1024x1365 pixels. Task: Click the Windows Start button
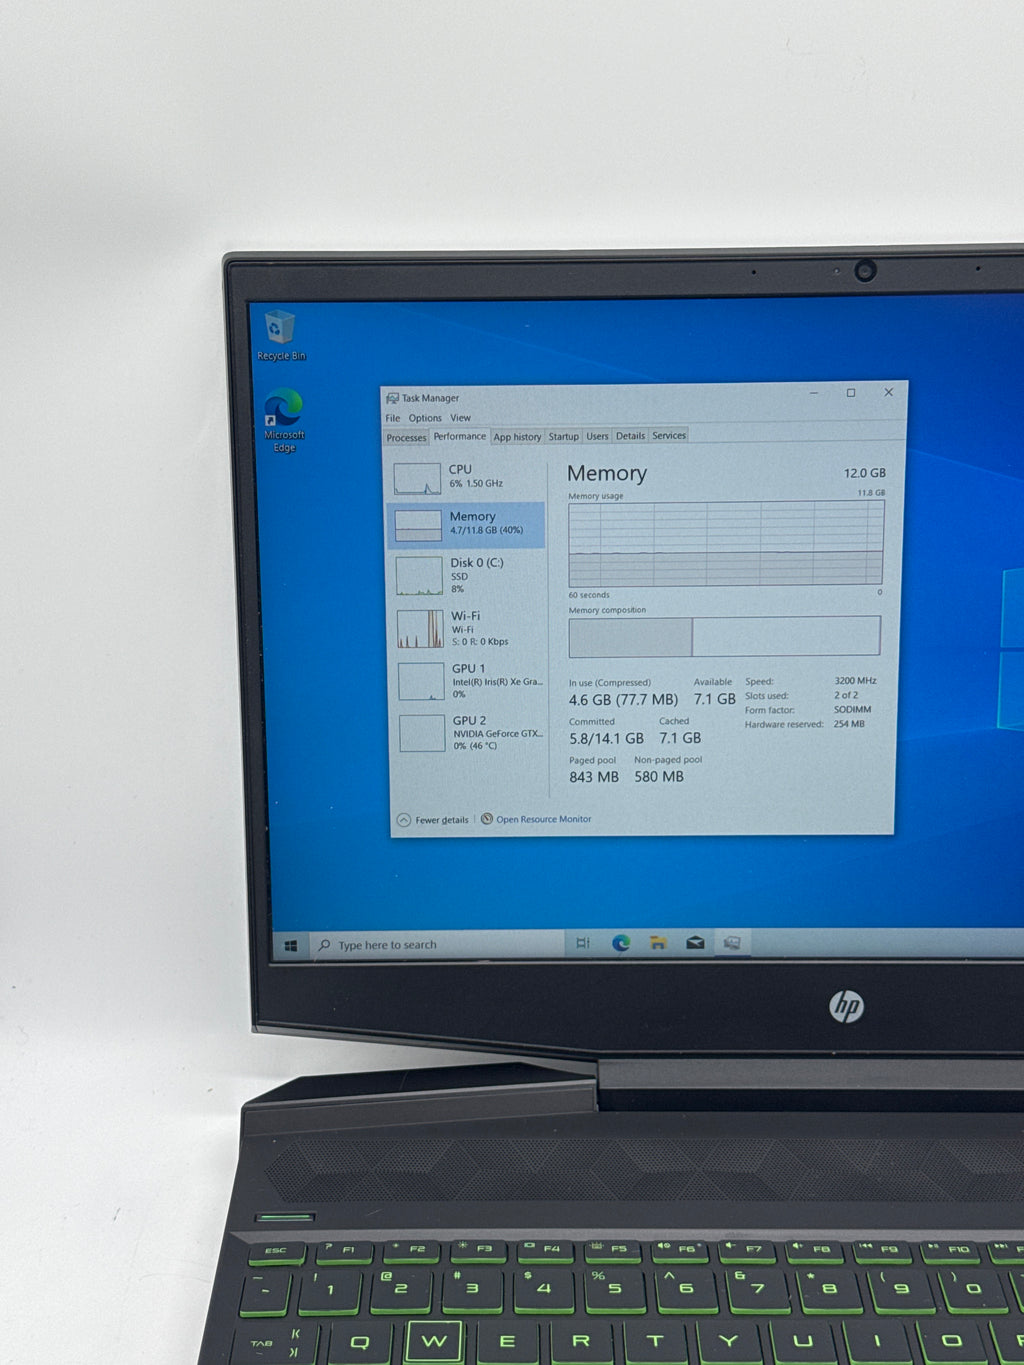(291, 945)
